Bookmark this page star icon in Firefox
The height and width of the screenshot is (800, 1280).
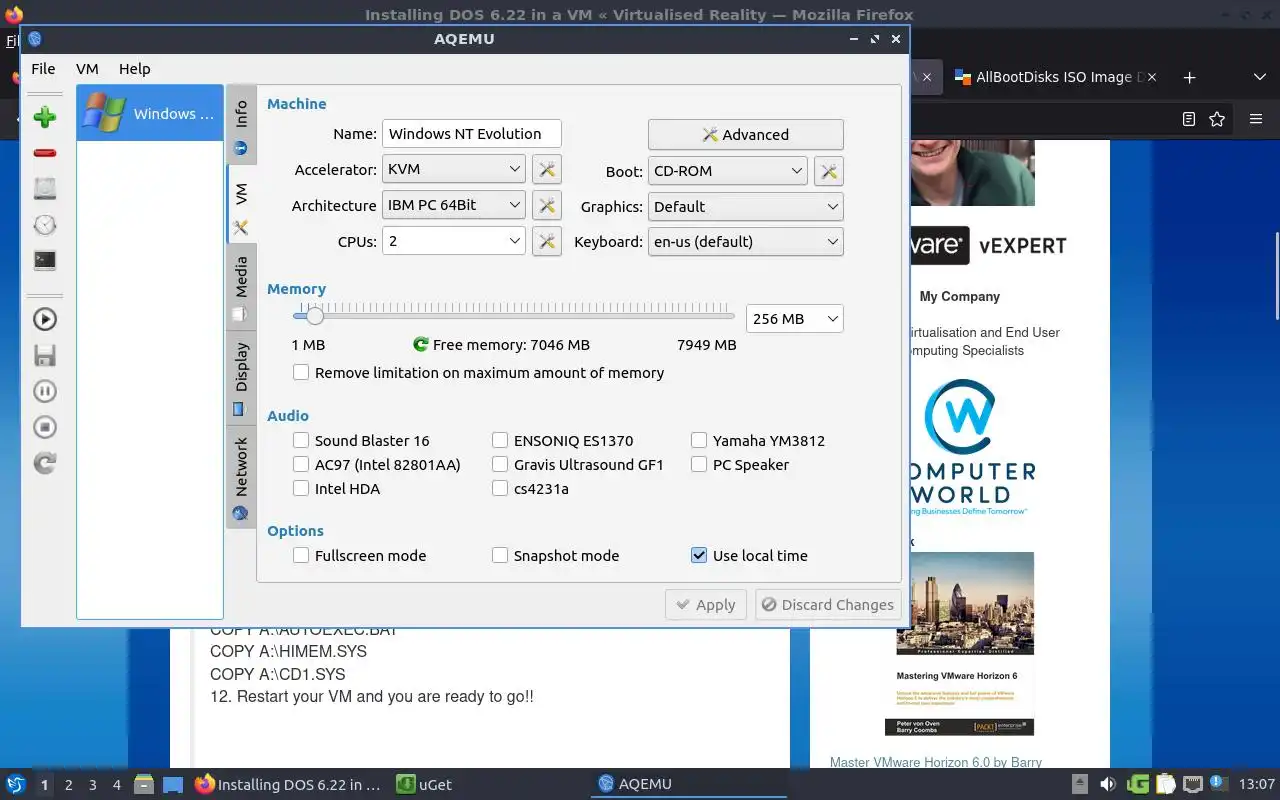(x=1217, y=119)
